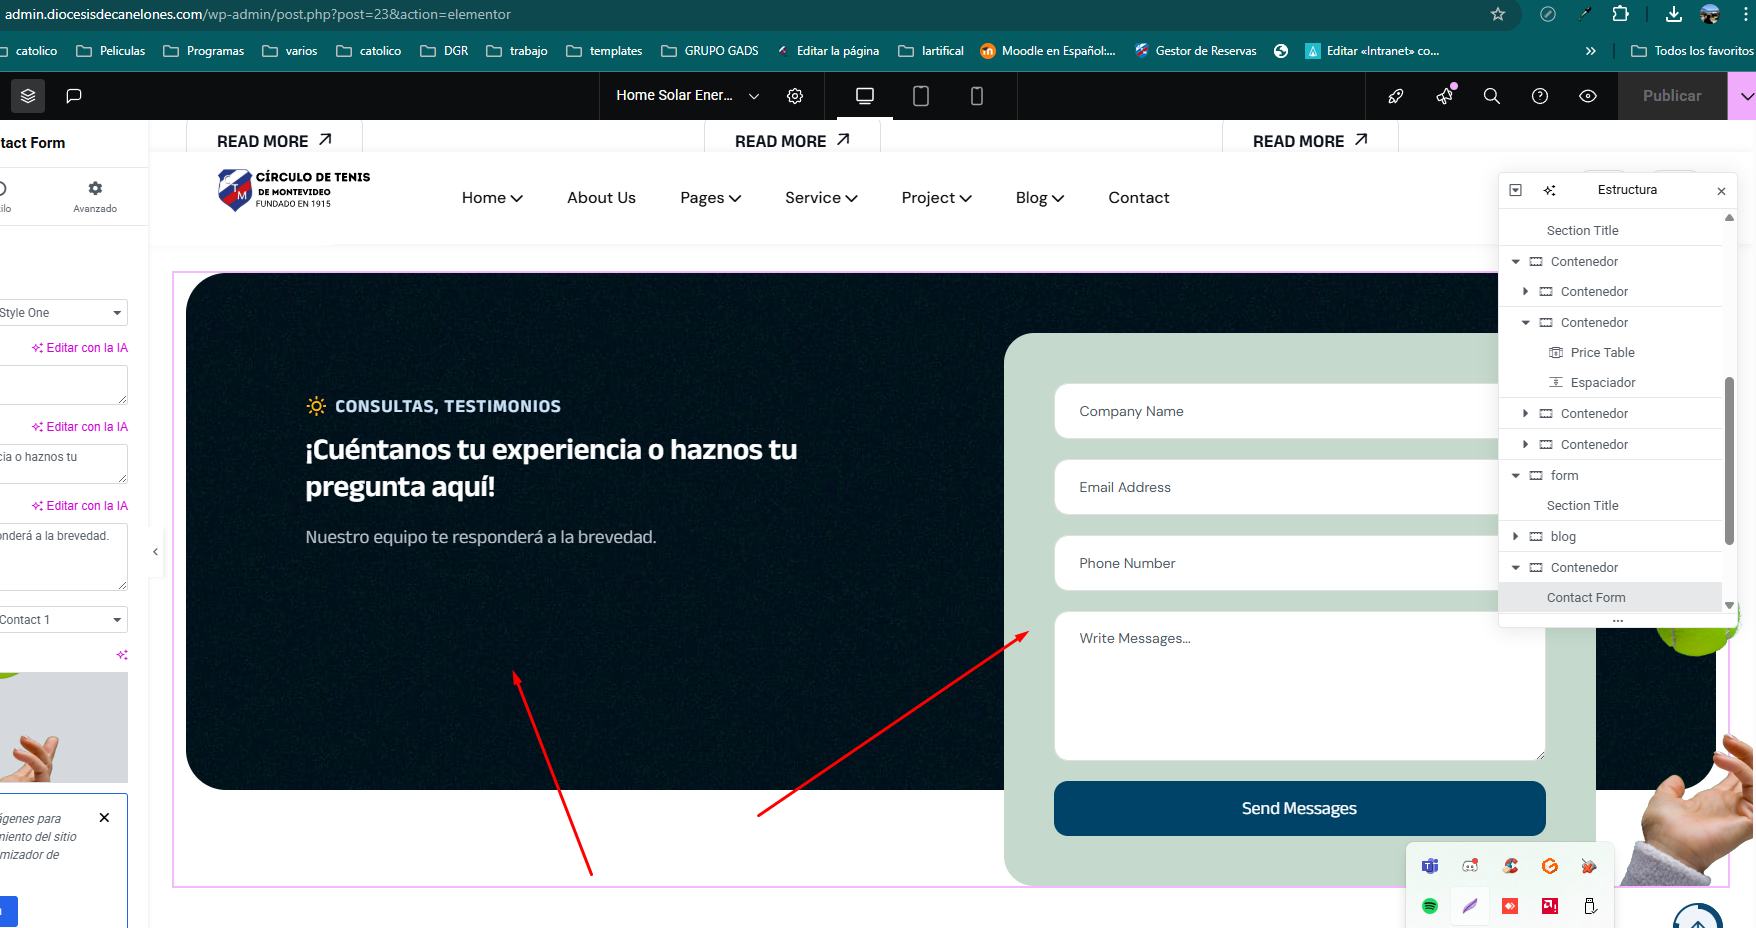Screen dimensions: 1756x928
Task: Click the About Us menu item
Action: pos(601,198)
